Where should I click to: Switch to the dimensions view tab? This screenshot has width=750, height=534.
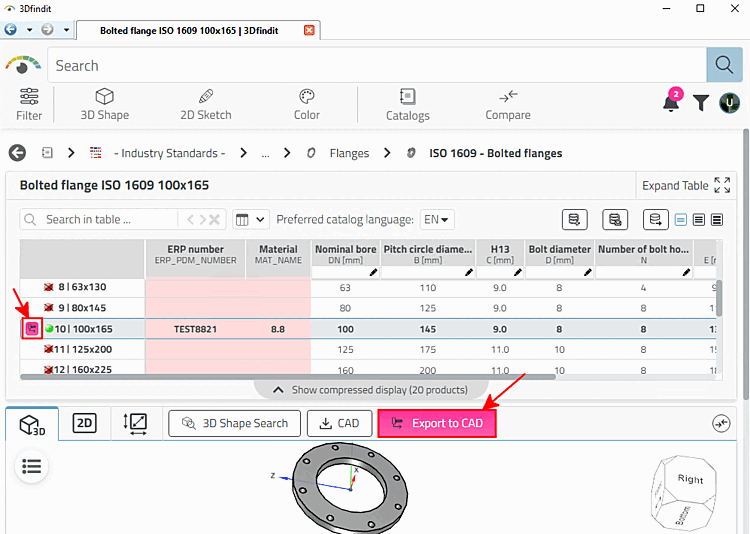[135, 423]
